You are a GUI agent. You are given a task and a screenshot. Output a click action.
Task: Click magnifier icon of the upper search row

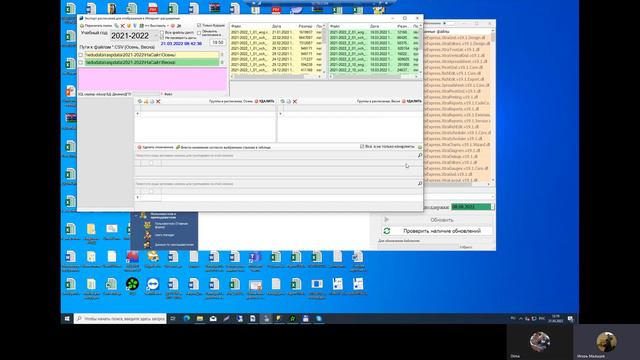pyautogui.click(x=420, y=156)
